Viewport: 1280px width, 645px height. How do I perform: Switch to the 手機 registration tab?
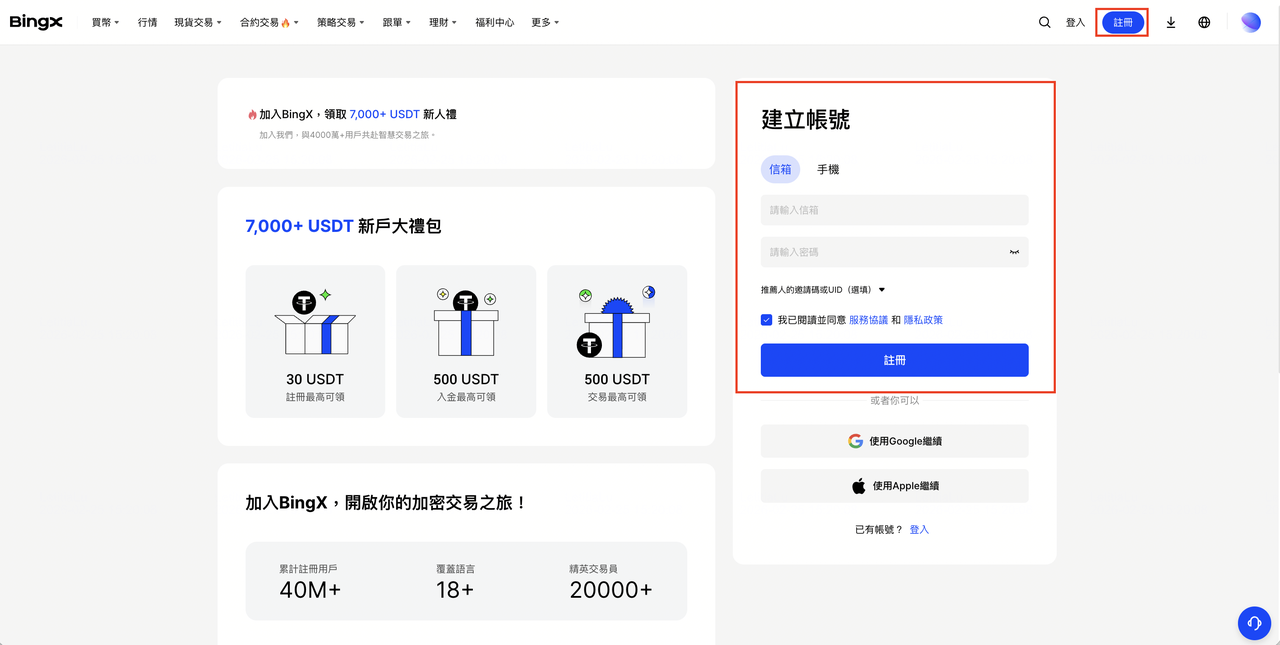(828, 170)
